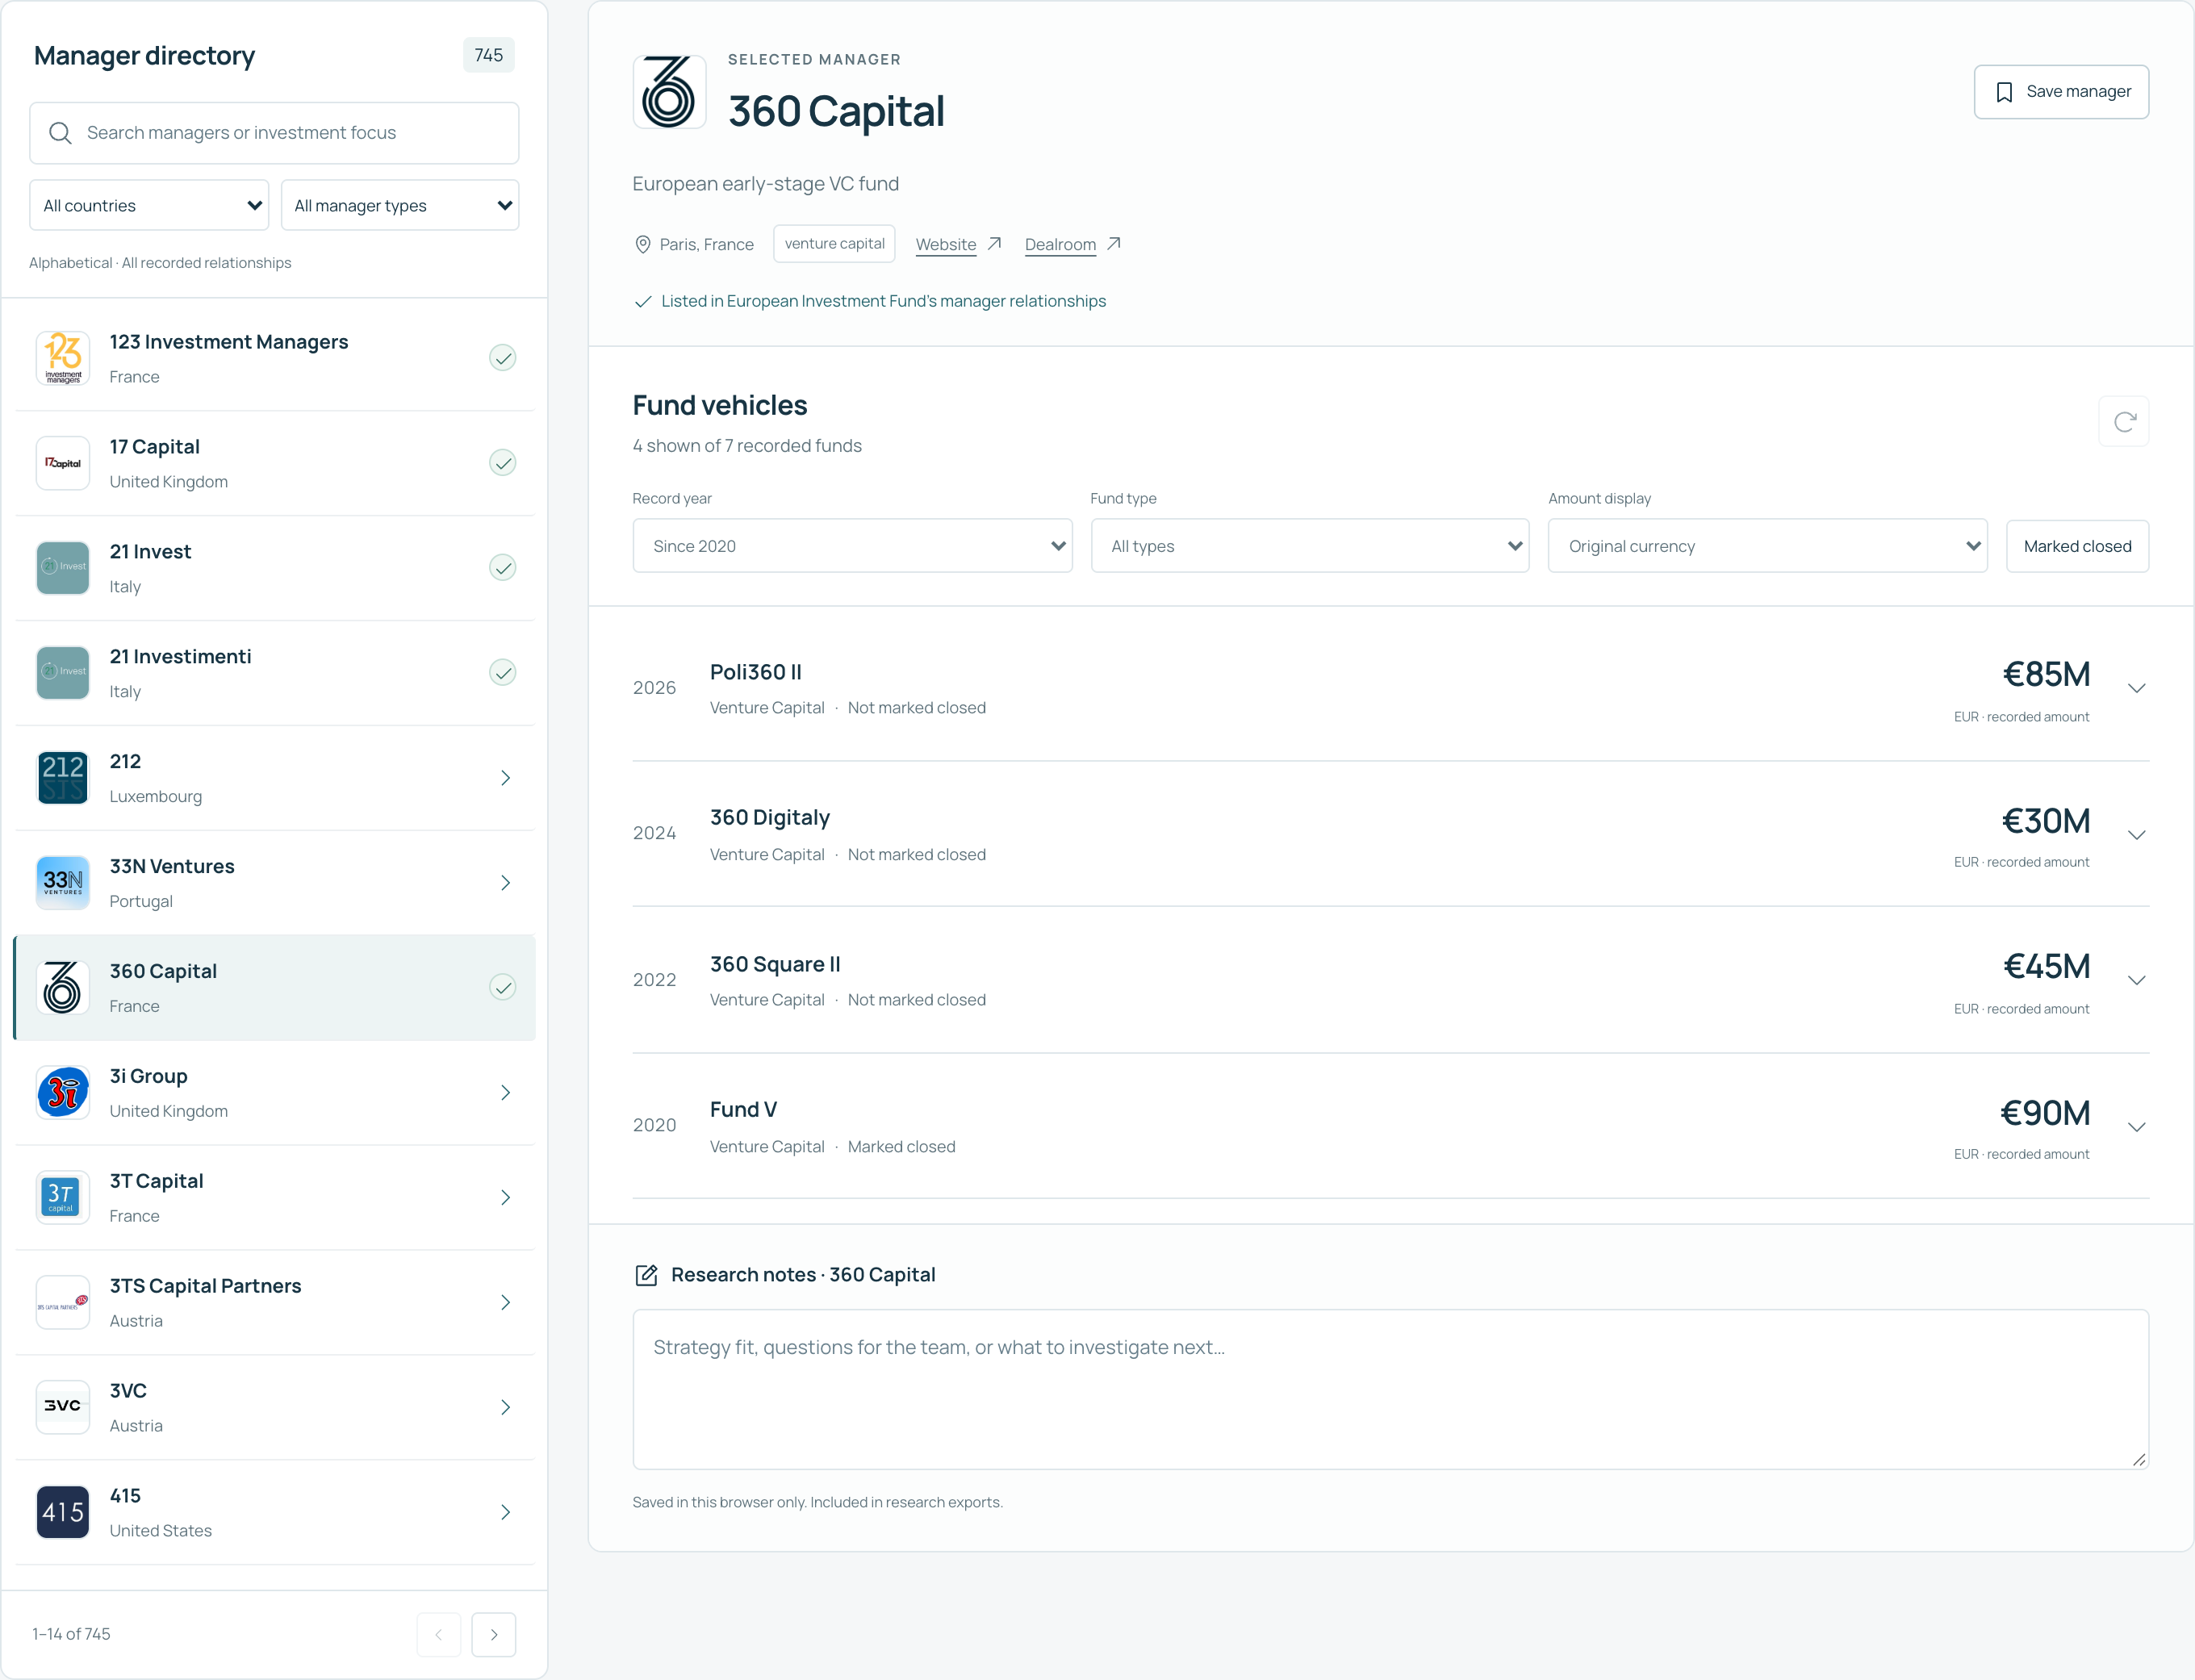This screenshot has width=2195, height=1680.
Task: Open the Website link
Action: (x=946, y=244)
